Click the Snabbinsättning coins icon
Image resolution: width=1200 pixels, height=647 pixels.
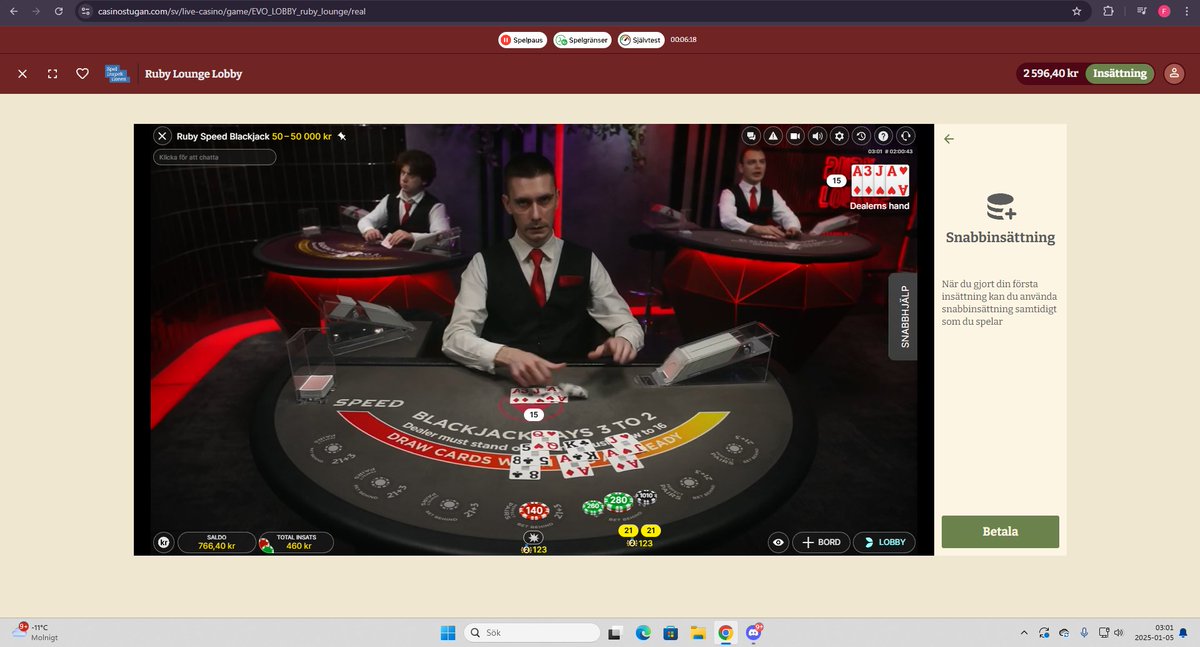click(x=1000, y=207)
